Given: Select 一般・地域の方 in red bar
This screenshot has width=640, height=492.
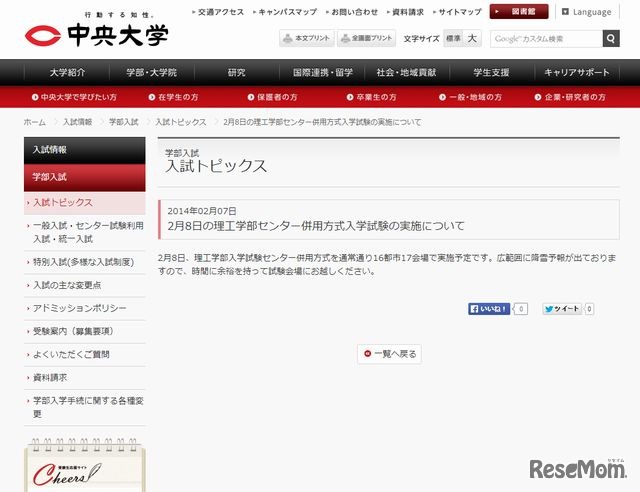Looking at the screenshot, I should (470, 97).
